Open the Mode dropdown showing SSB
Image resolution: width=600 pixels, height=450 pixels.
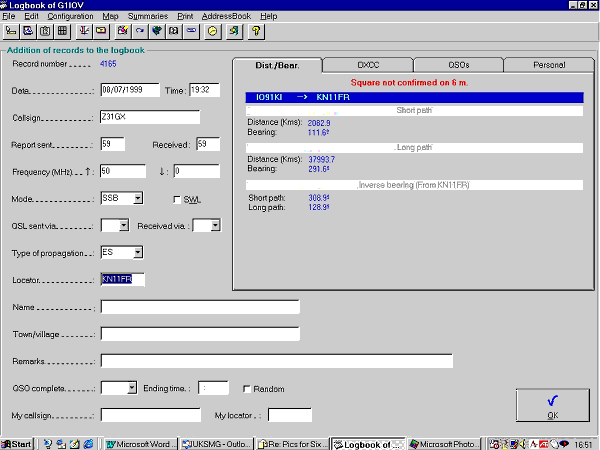tap(138, 198)
